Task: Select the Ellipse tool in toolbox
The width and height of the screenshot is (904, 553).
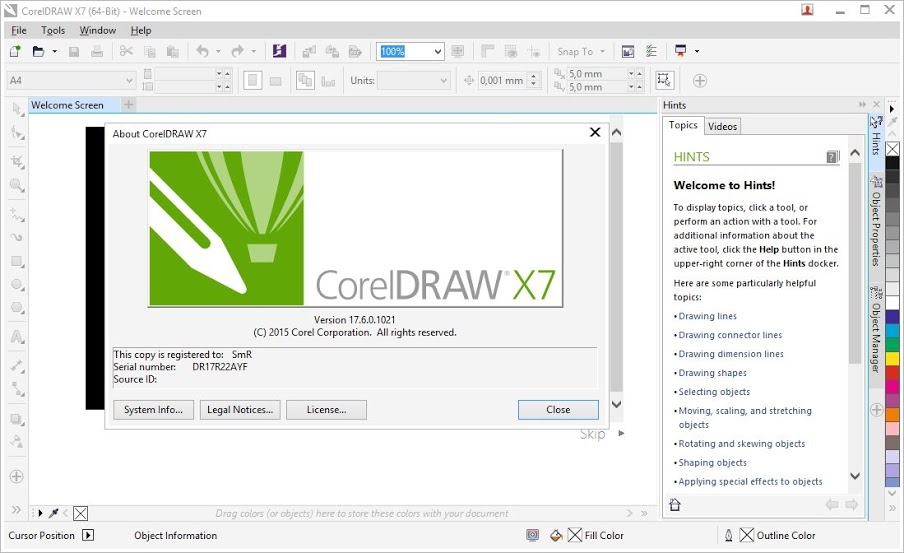Action: tap(17, 285)
